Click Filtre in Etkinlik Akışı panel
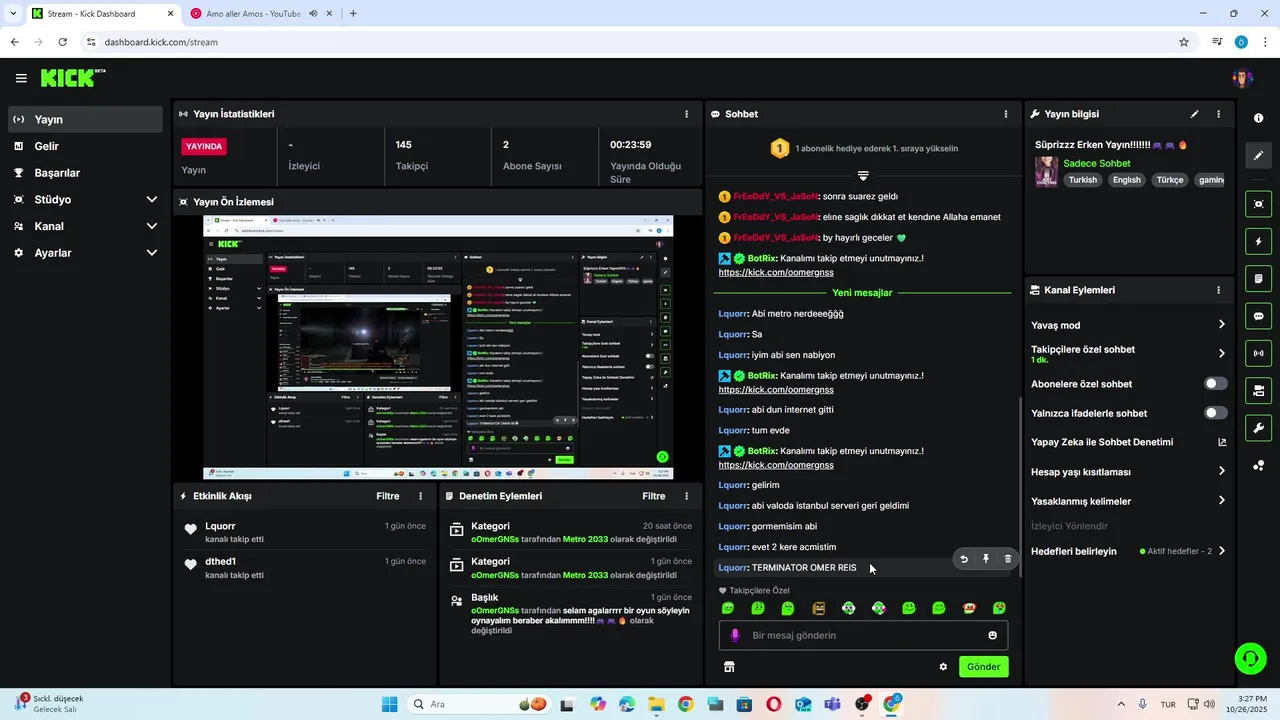1280x720 pixels. [x=388, y=496]
